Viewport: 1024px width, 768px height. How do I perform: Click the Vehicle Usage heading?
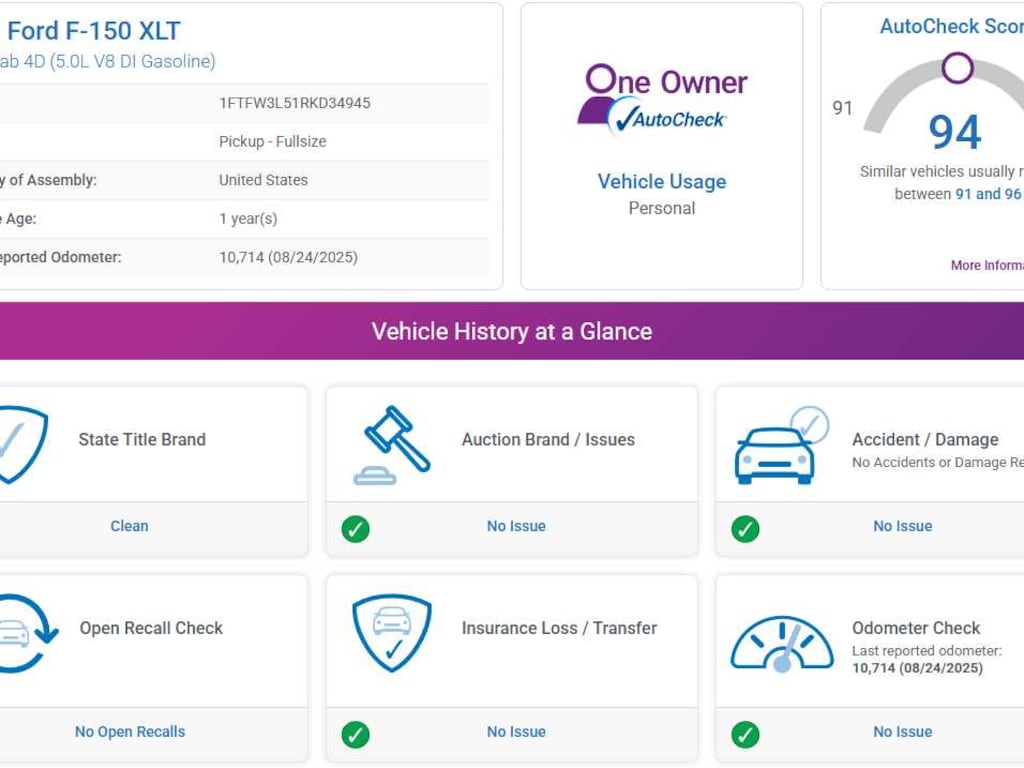click(662, 182)
